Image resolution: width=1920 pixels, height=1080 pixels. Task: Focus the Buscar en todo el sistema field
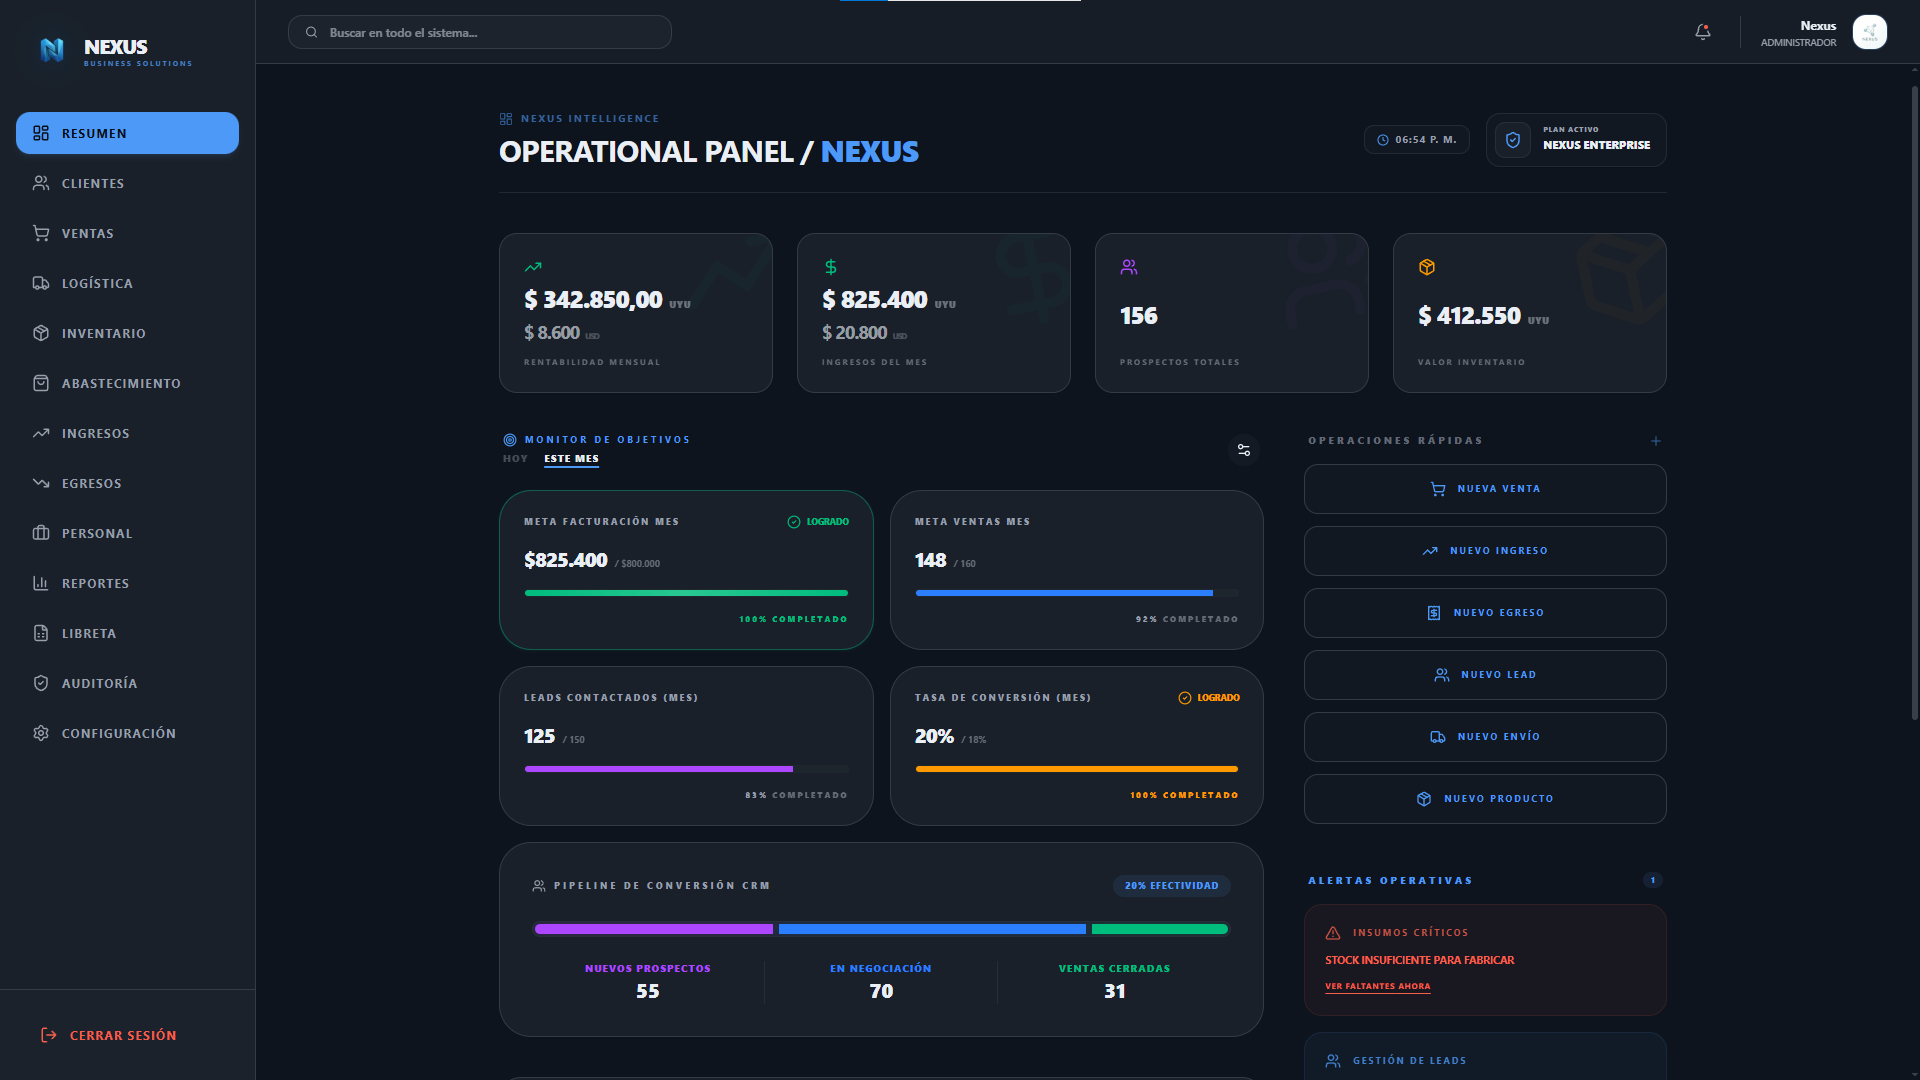pyautogui.click(x=480, y=33)
